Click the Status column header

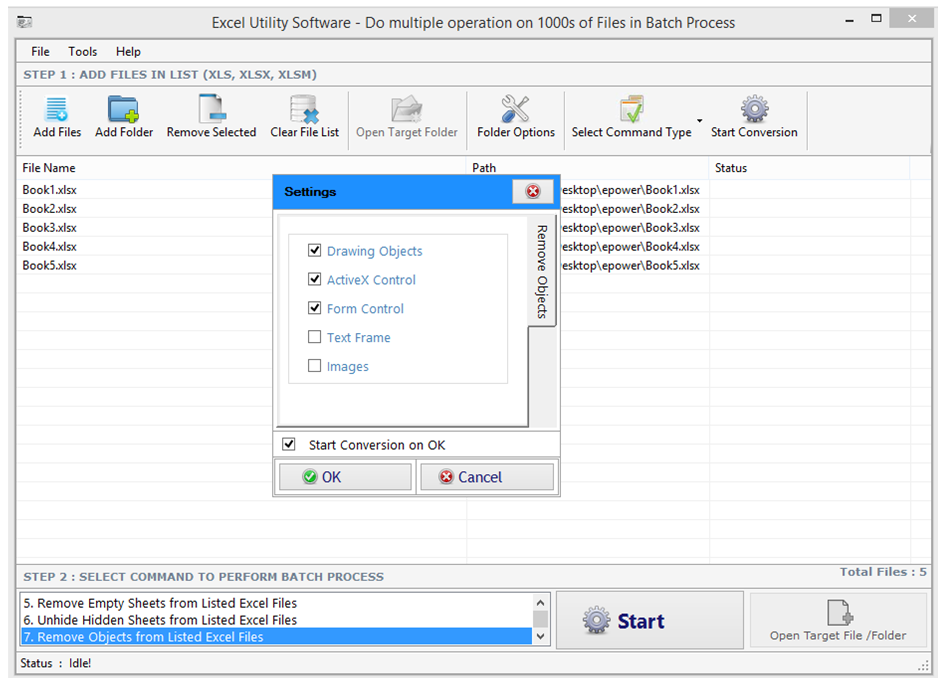coord(810,168)
